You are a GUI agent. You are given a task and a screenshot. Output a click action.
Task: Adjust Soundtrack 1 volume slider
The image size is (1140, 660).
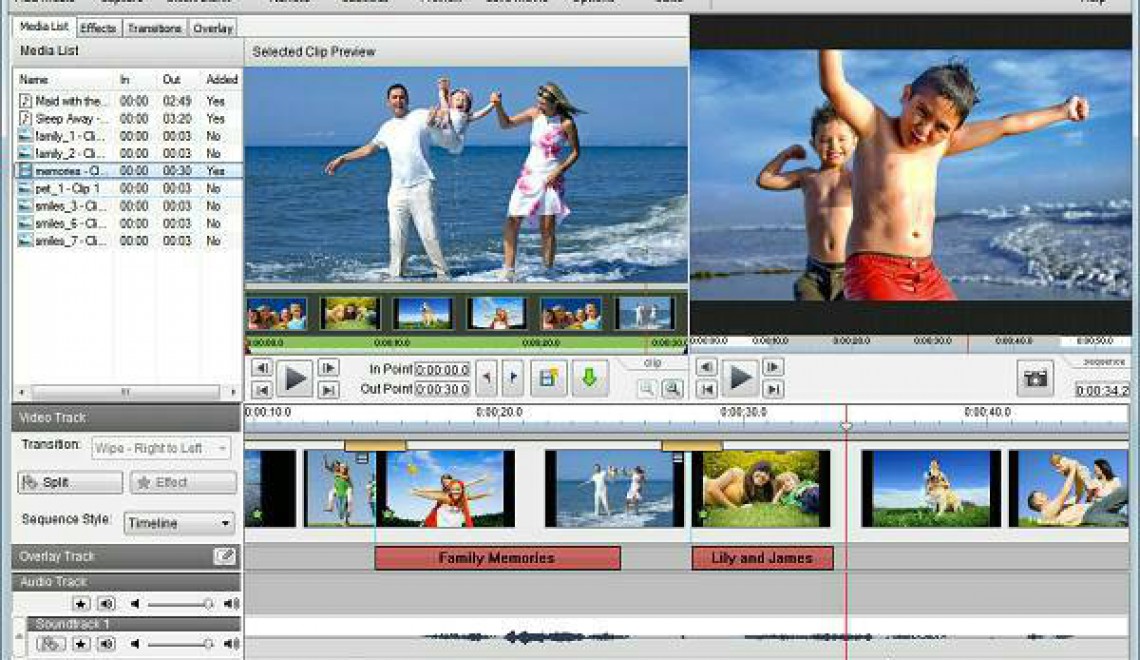[x=179, y=644]
